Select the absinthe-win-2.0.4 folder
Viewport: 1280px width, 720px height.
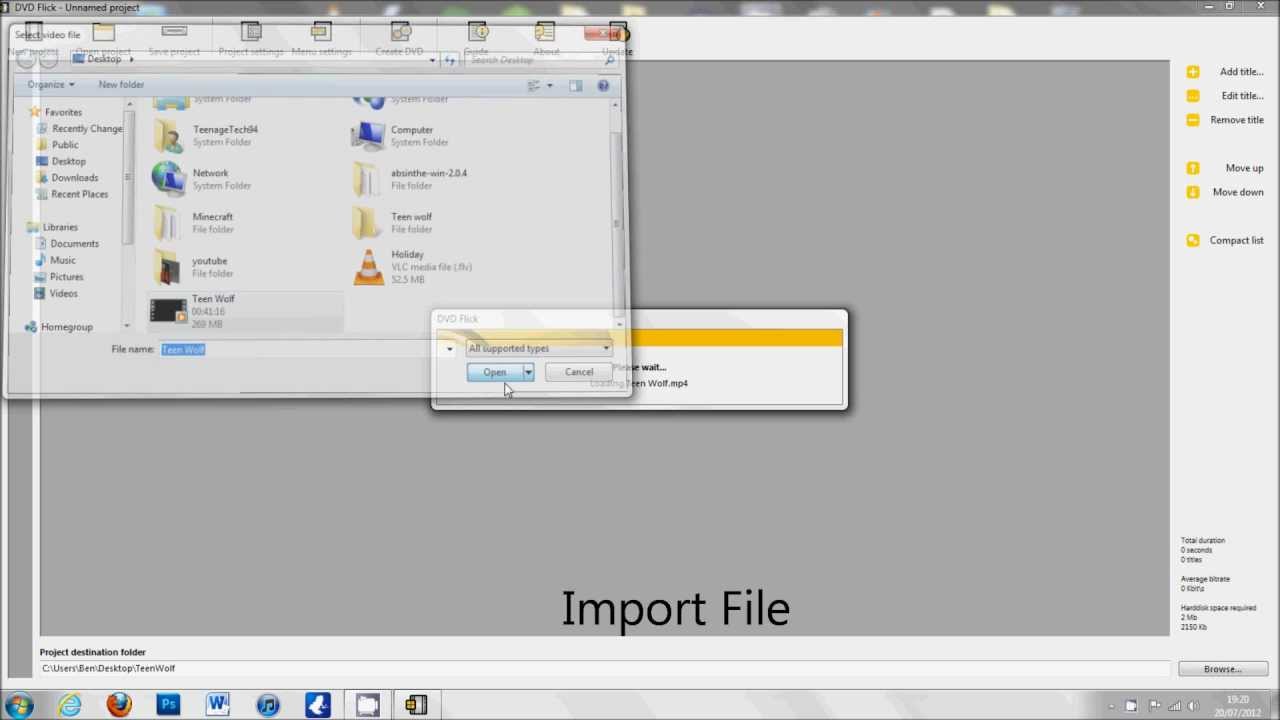click(410, 179)
